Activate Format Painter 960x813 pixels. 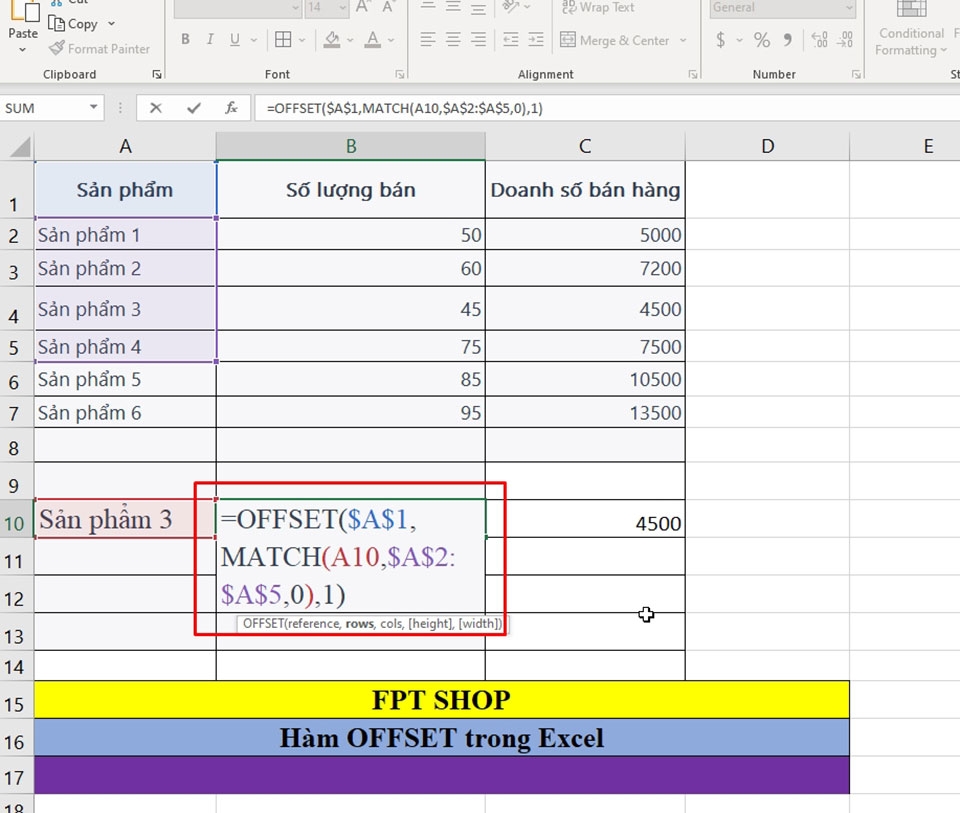pyautogui.click(x=99, y=49)
